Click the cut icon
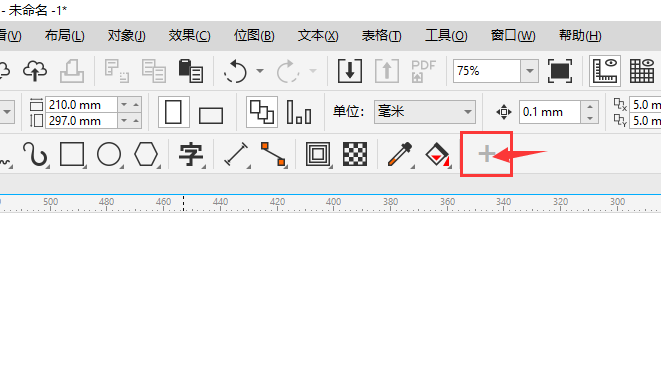The width and height of the screenshot is (661, 388). pos(116,70)
